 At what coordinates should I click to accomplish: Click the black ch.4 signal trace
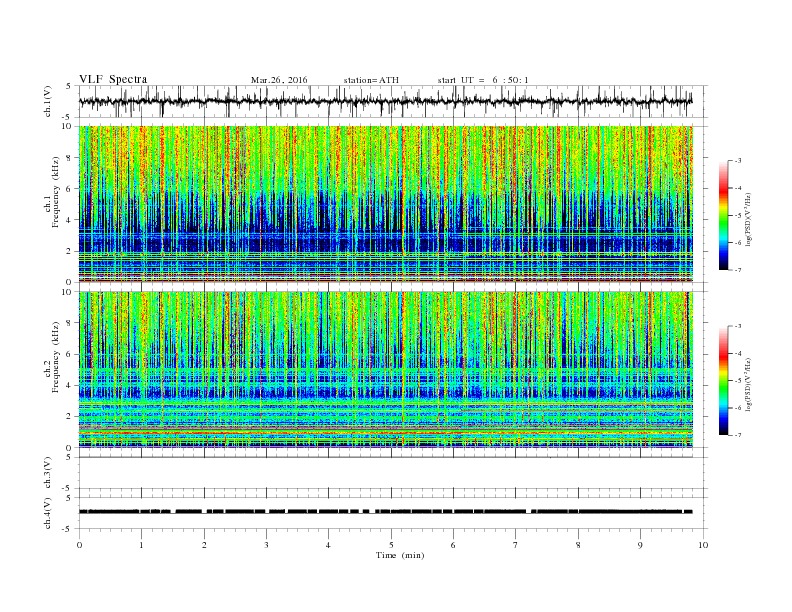click(386, 512)
